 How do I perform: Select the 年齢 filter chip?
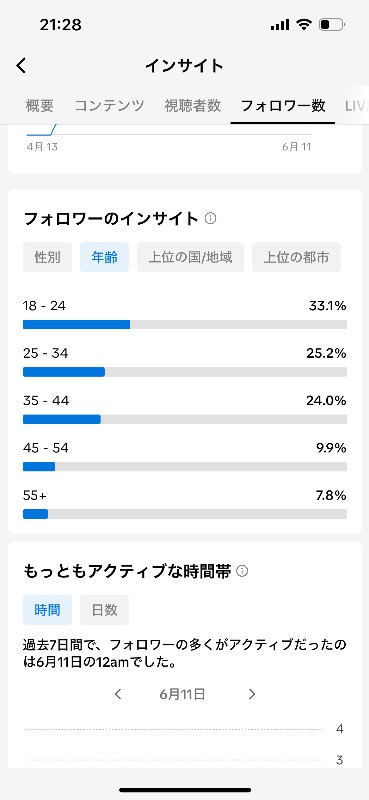105,257
